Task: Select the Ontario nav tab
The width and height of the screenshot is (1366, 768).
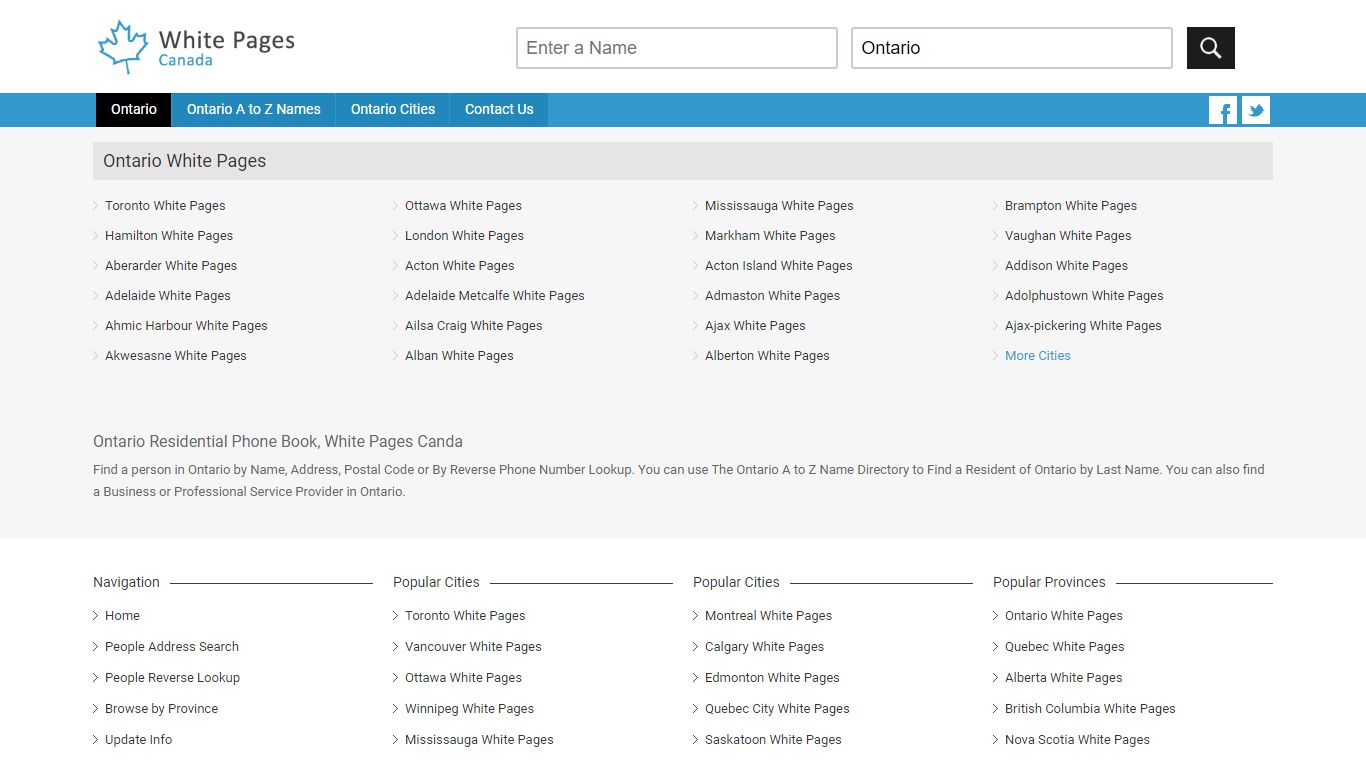Action: (x=134, y=110)
